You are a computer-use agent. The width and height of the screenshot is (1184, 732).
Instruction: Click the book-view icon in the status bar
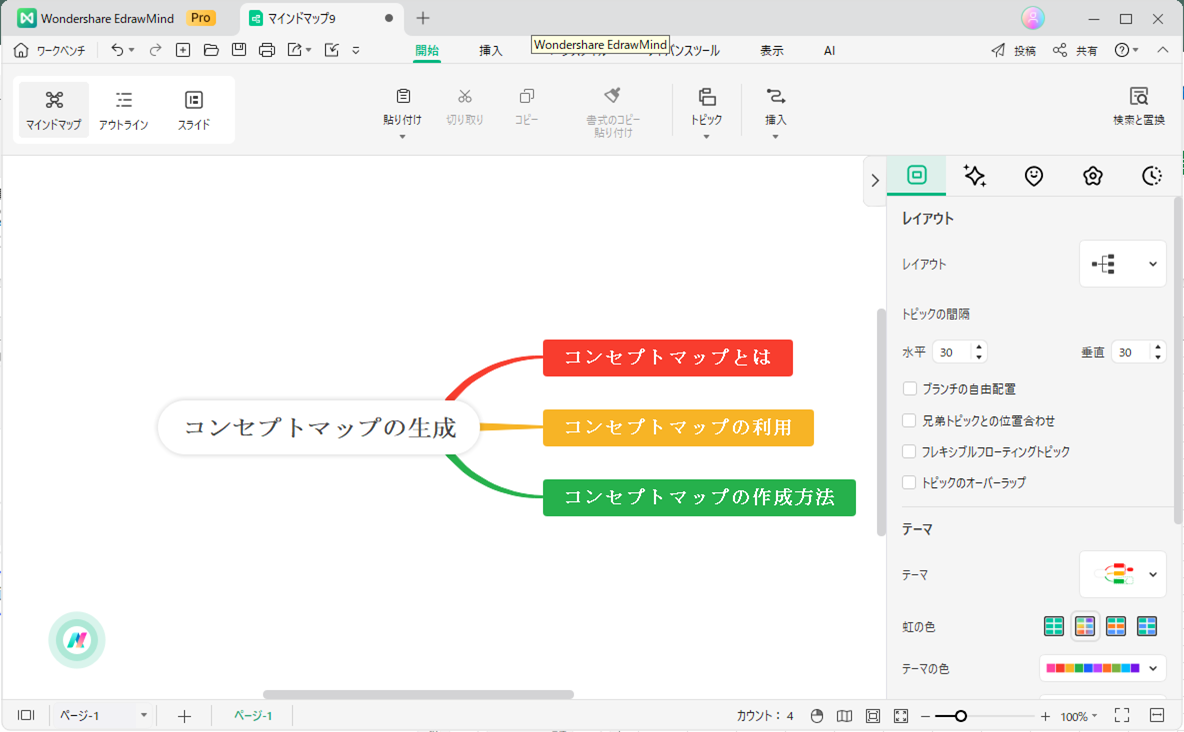tap(845, 715)
